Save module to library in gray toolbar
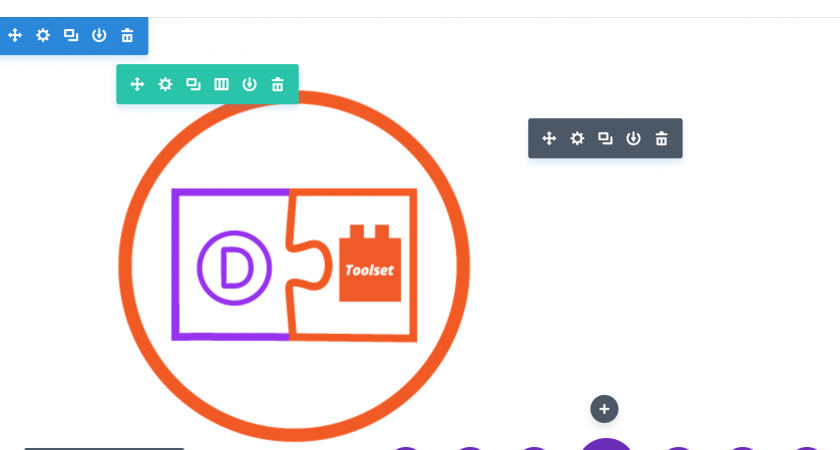840x450 pixels. click(633, 138)
